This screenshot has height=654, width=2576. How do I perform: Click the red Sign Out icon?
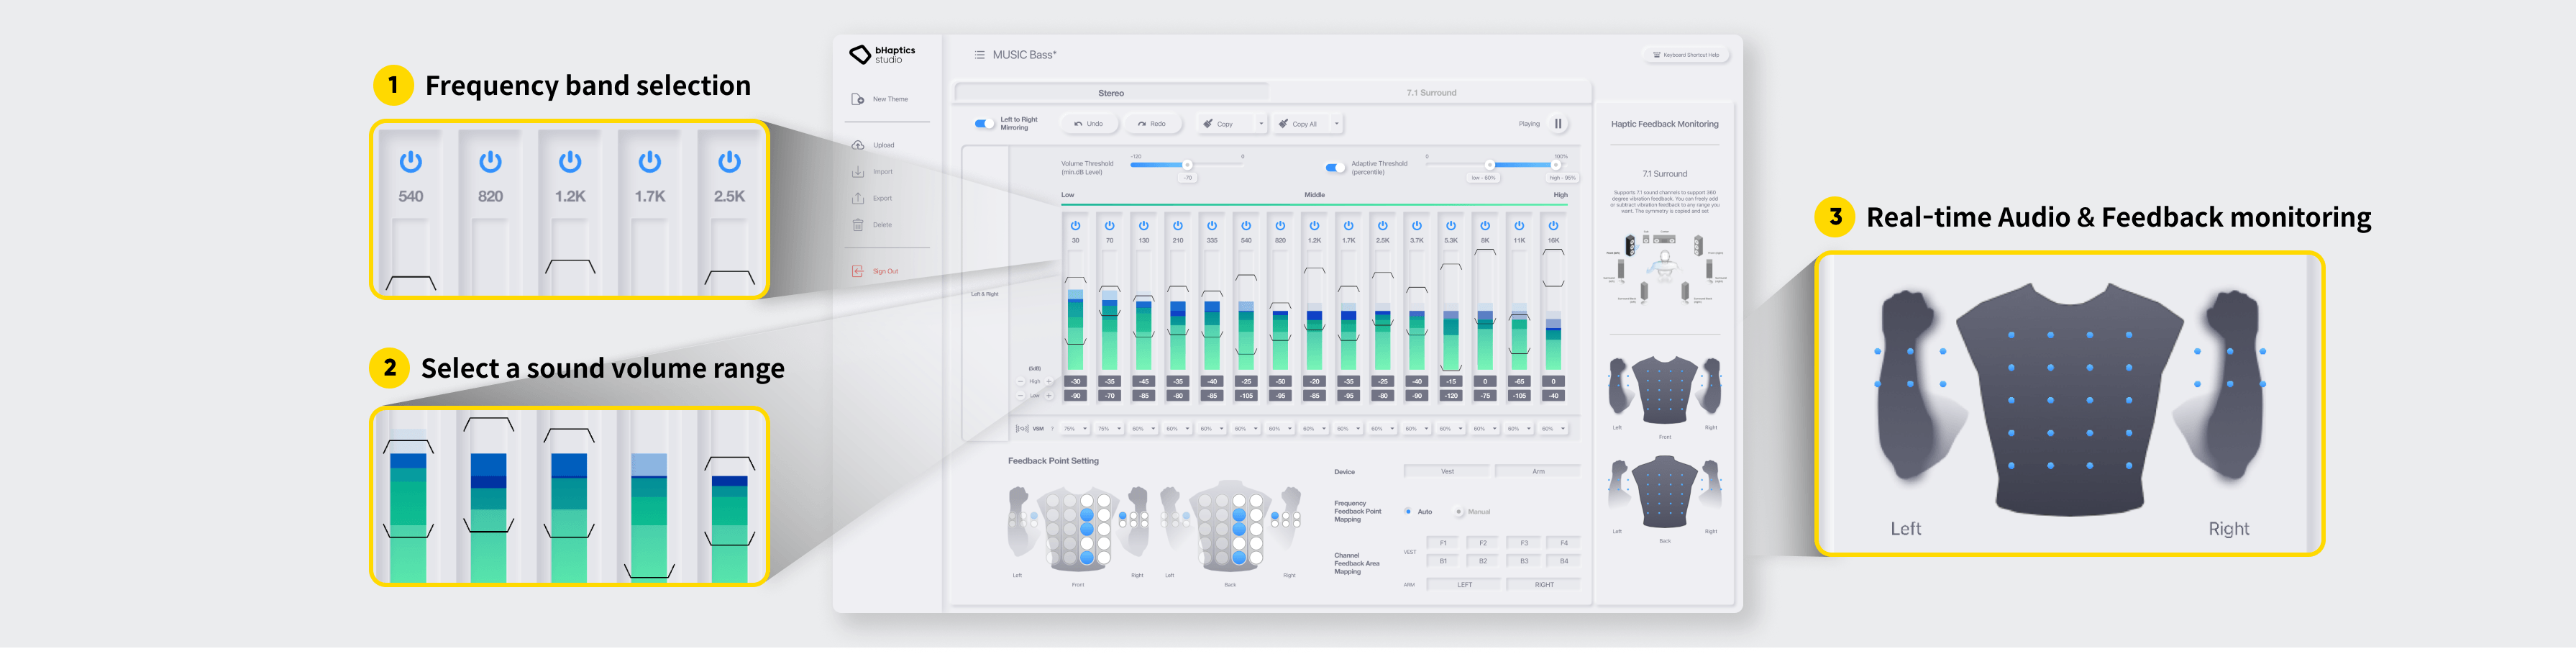(857, 271)
